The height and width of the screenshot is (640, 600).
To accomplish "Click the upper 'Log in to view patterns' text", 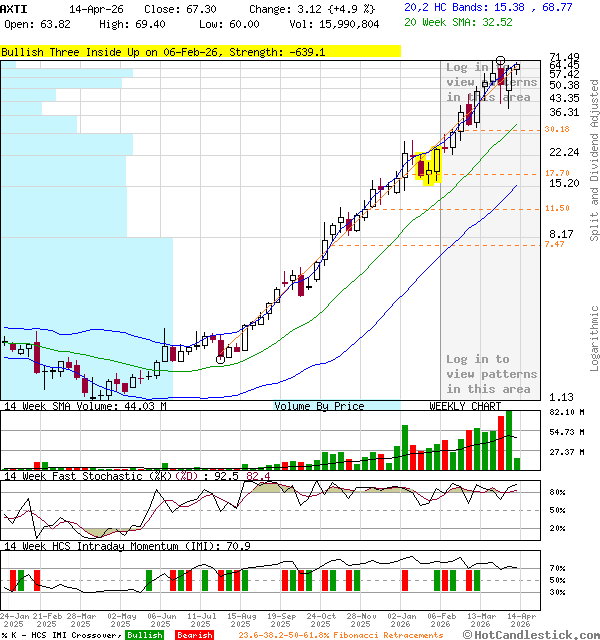I will pos(491,82).
